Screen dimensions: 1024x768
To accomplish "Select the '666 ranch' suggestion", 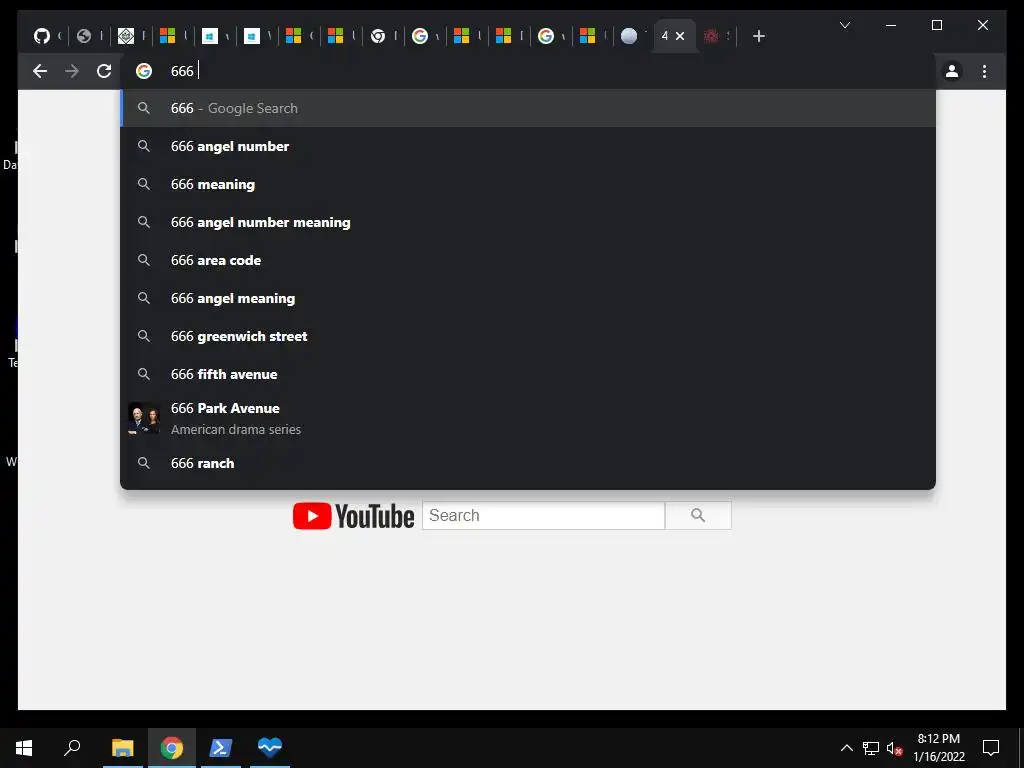I will pyautogui.click(x=528, y=463).
